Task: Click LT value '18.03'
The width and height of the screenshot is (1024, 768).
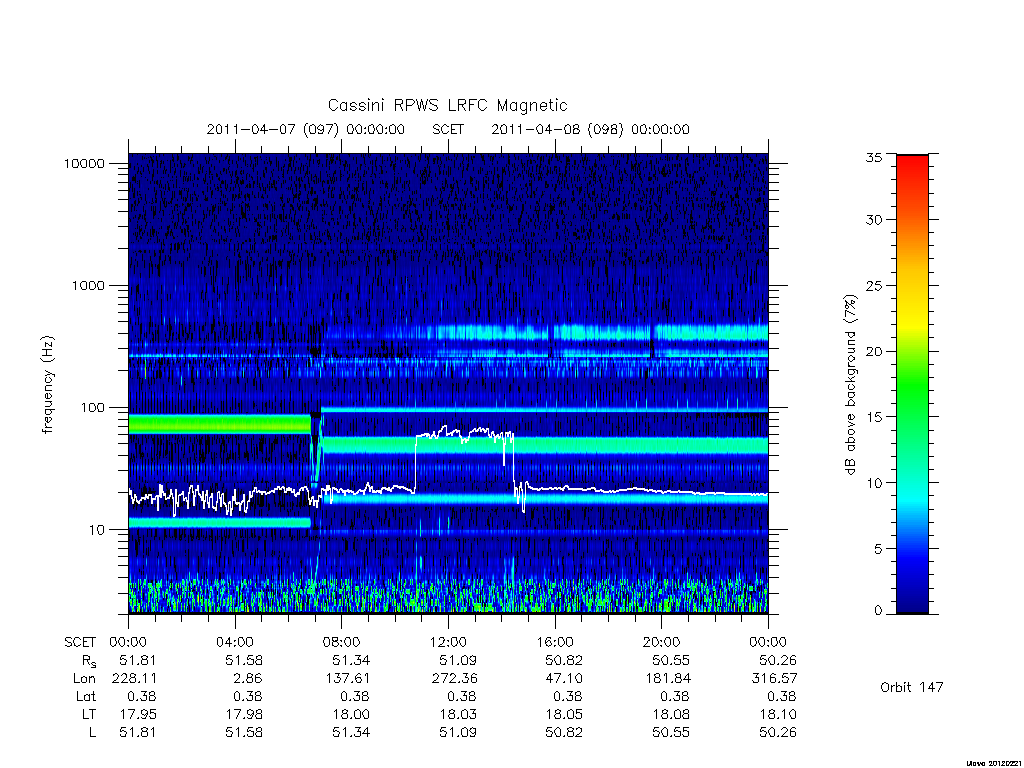Action: point(458,714)
